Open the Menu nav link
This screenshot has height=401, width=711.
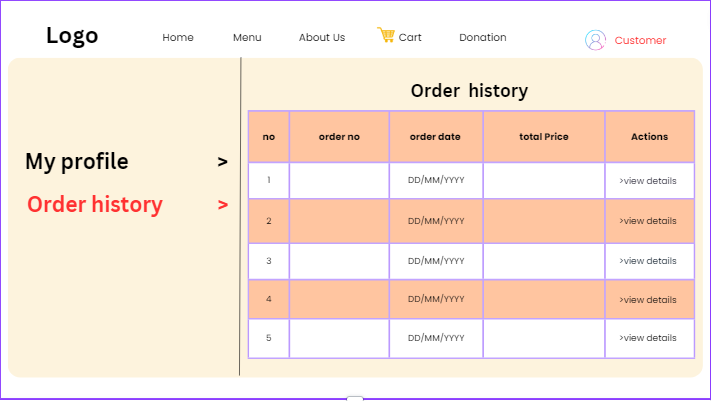247,37
